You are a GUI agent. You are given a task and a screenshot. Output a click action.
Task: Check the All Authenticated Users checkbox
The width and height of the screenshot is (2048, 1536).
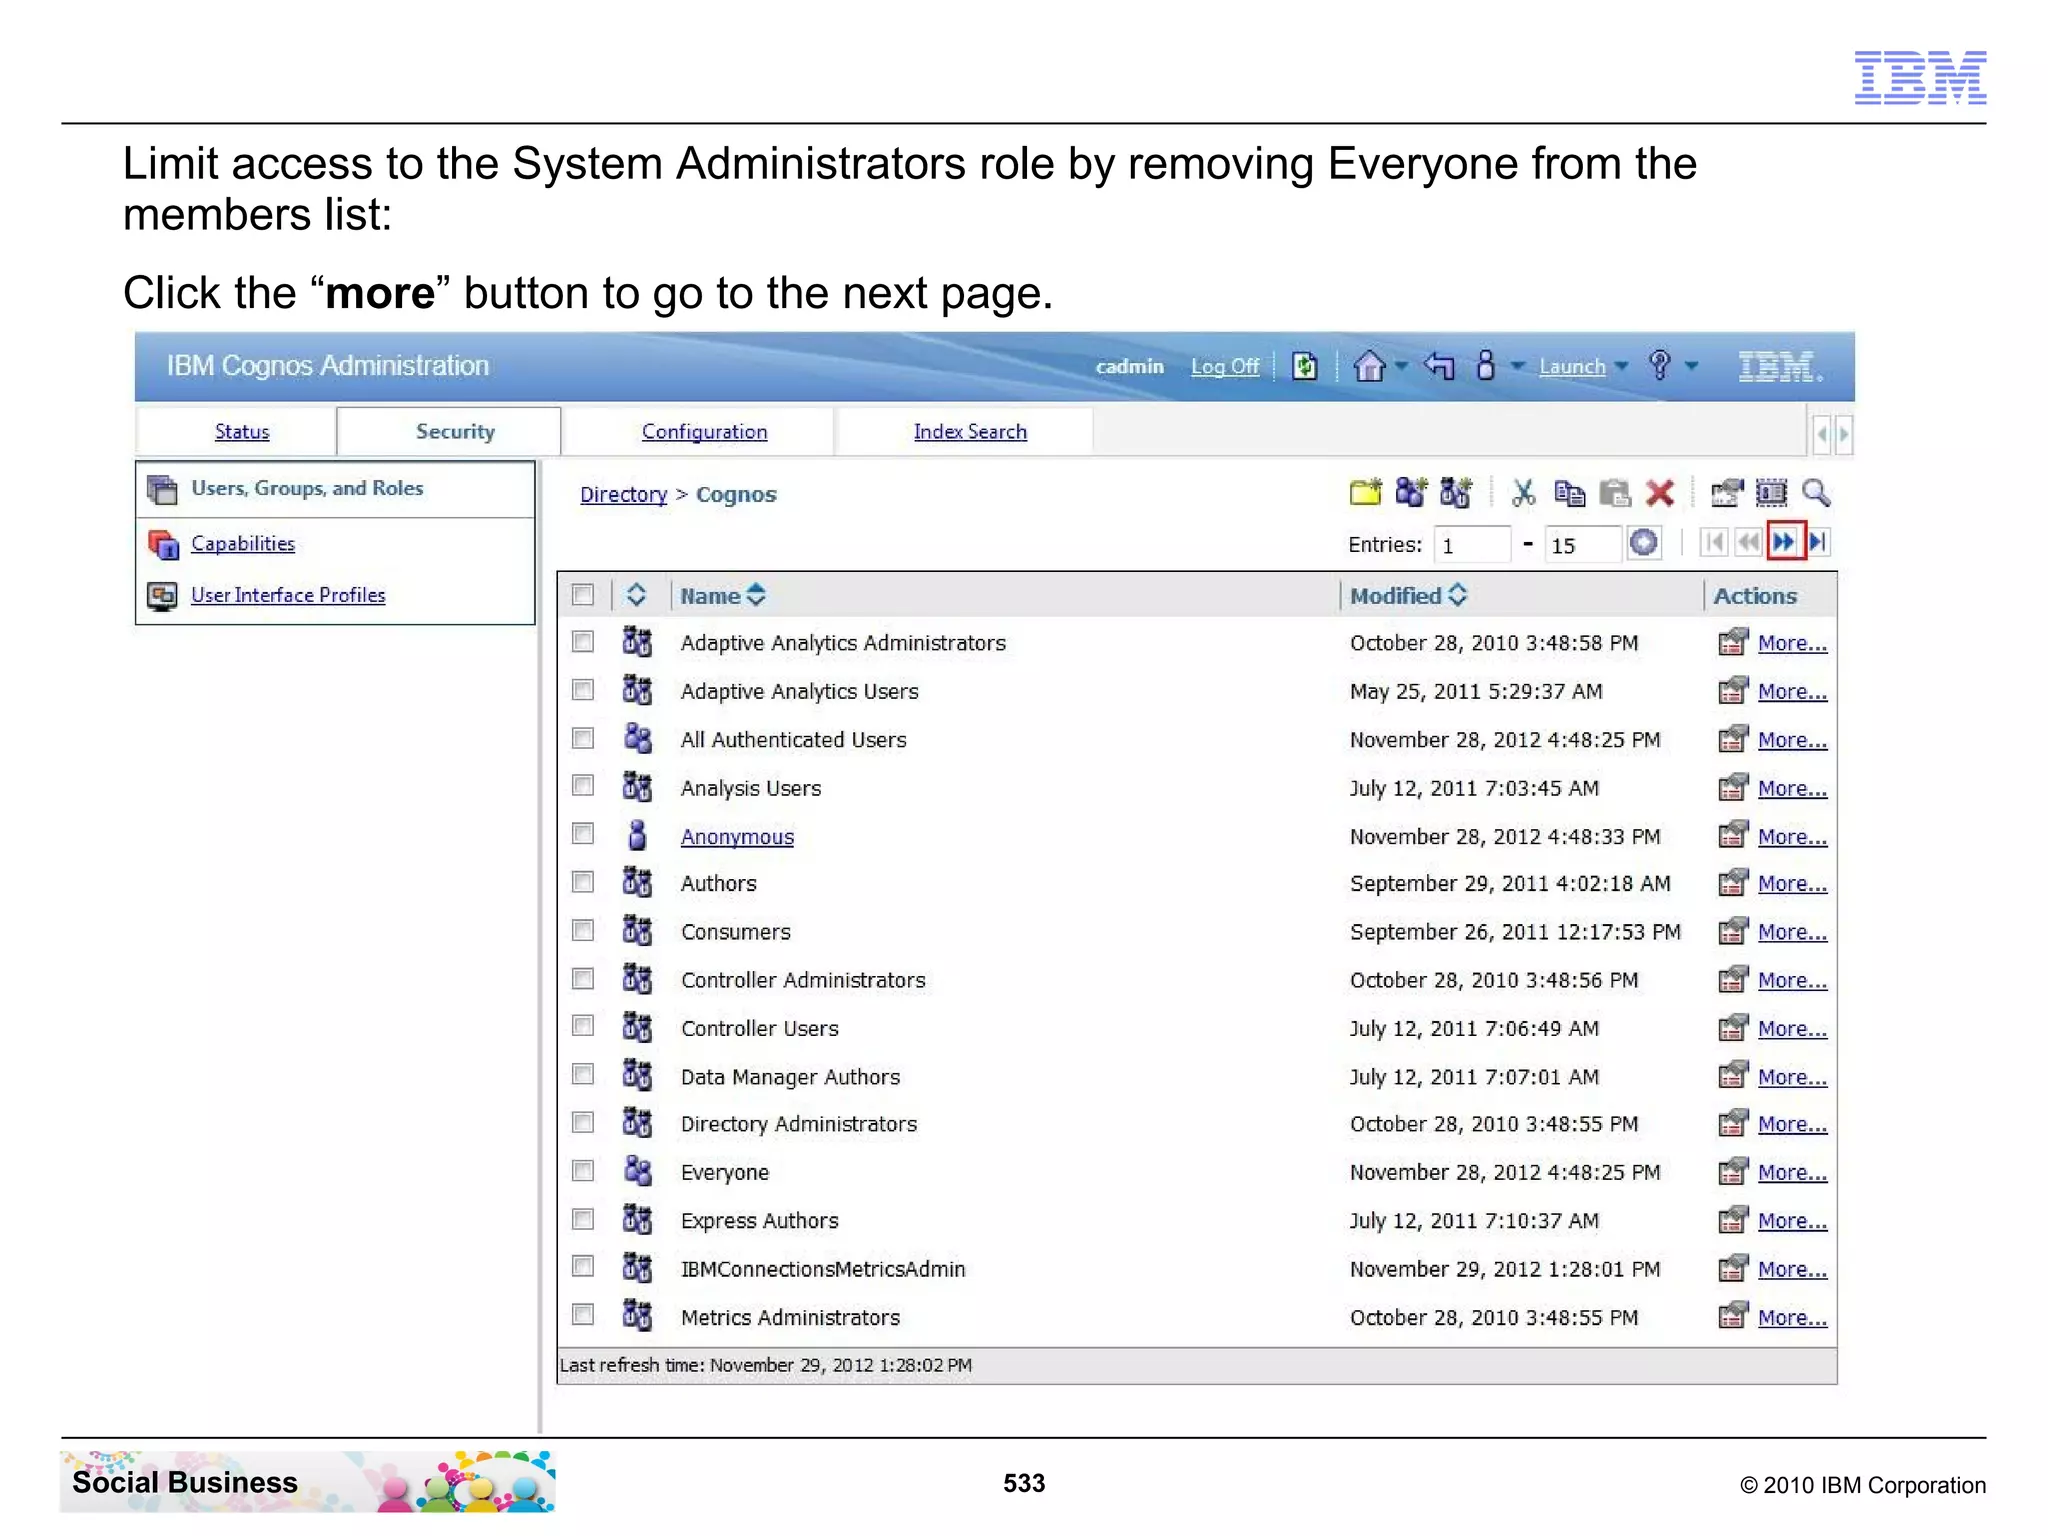pyautogui.click(x=583, y=738)
